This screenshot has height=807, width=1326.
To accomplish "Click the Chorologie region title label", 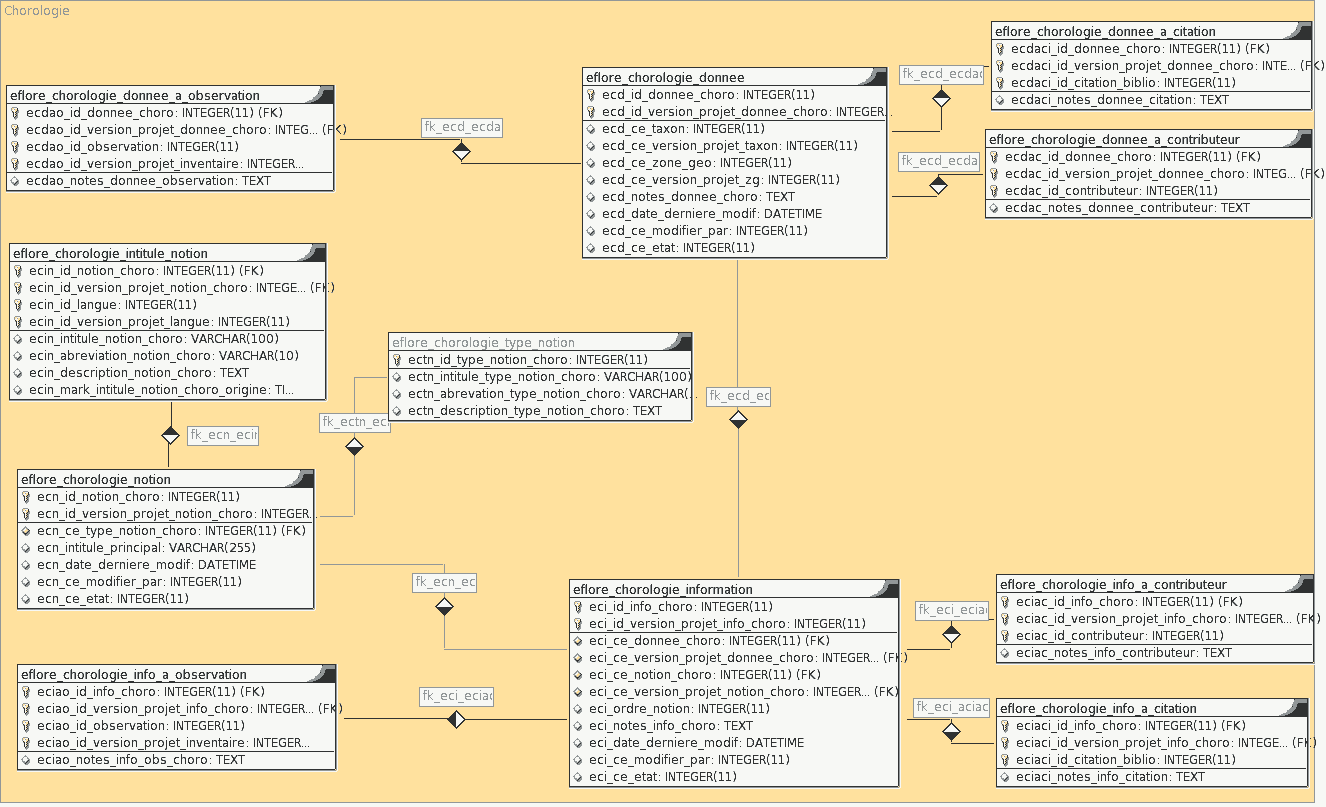I will click(37, 10).
